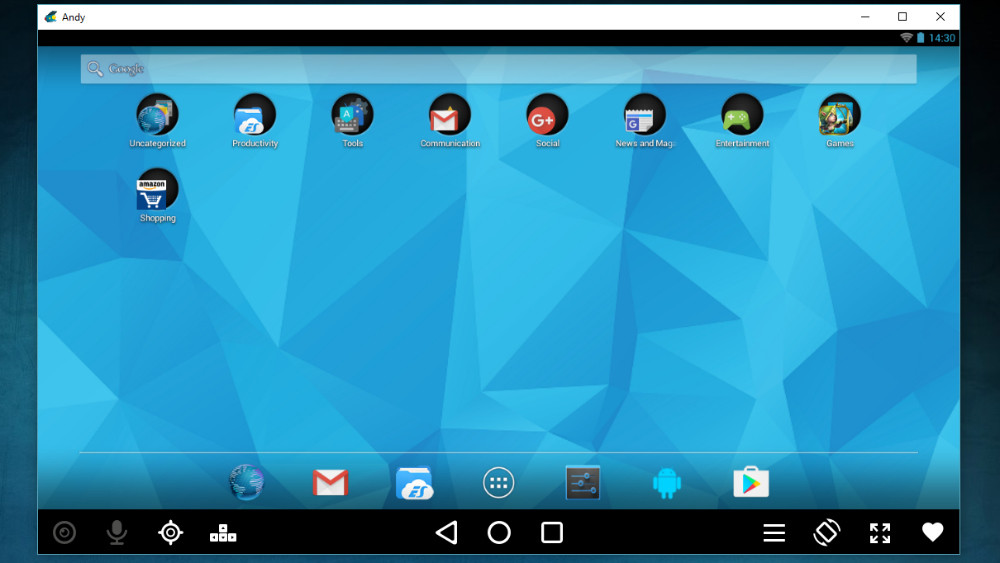
Task: Open the app drawer grid button
Action: 499,483
